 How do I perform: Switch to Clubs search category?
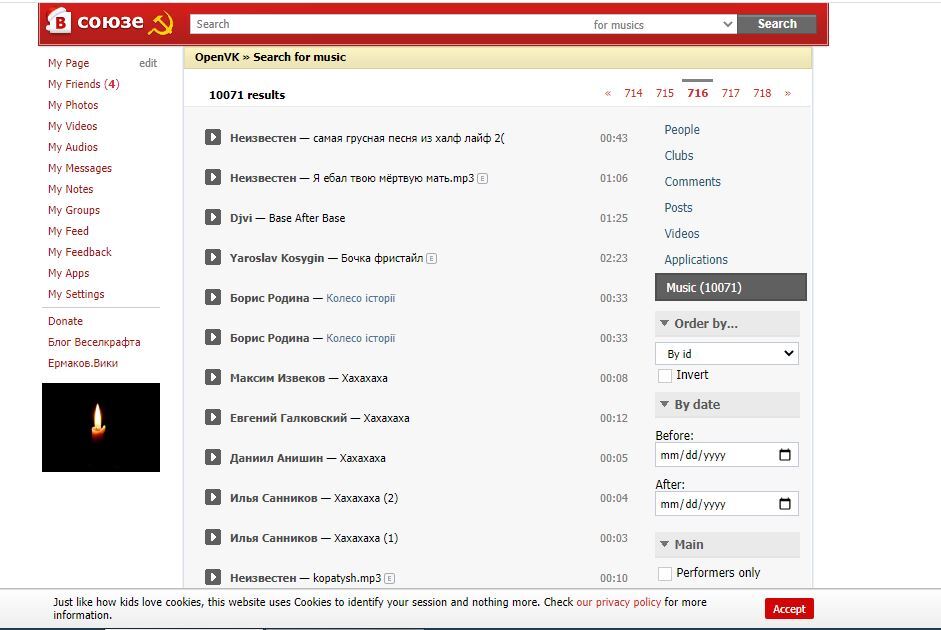coord(679,155)
